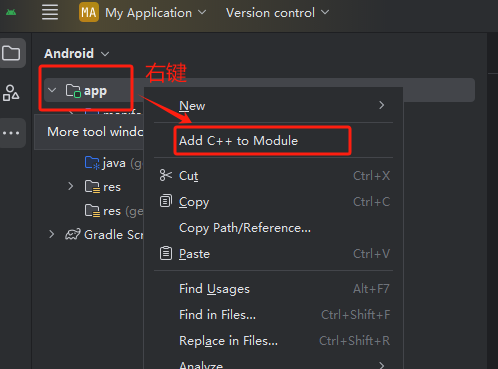Collapse the app module node
498x369 pixels.
coord(52,90)
